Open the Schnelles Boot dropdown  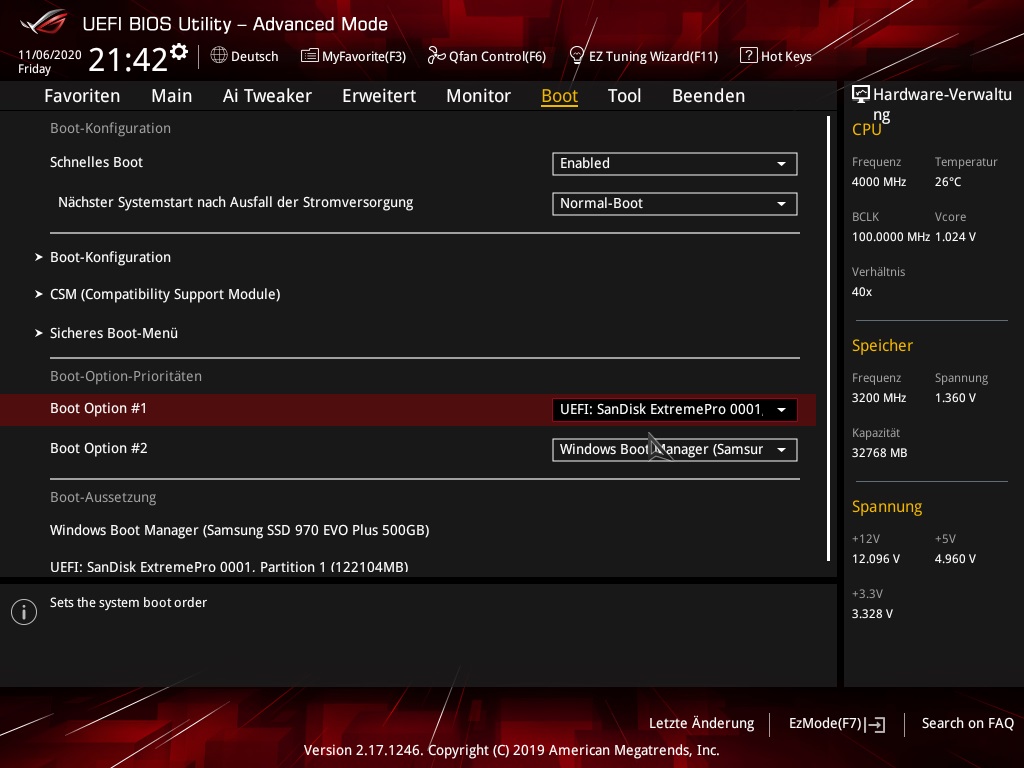(675, 164)
